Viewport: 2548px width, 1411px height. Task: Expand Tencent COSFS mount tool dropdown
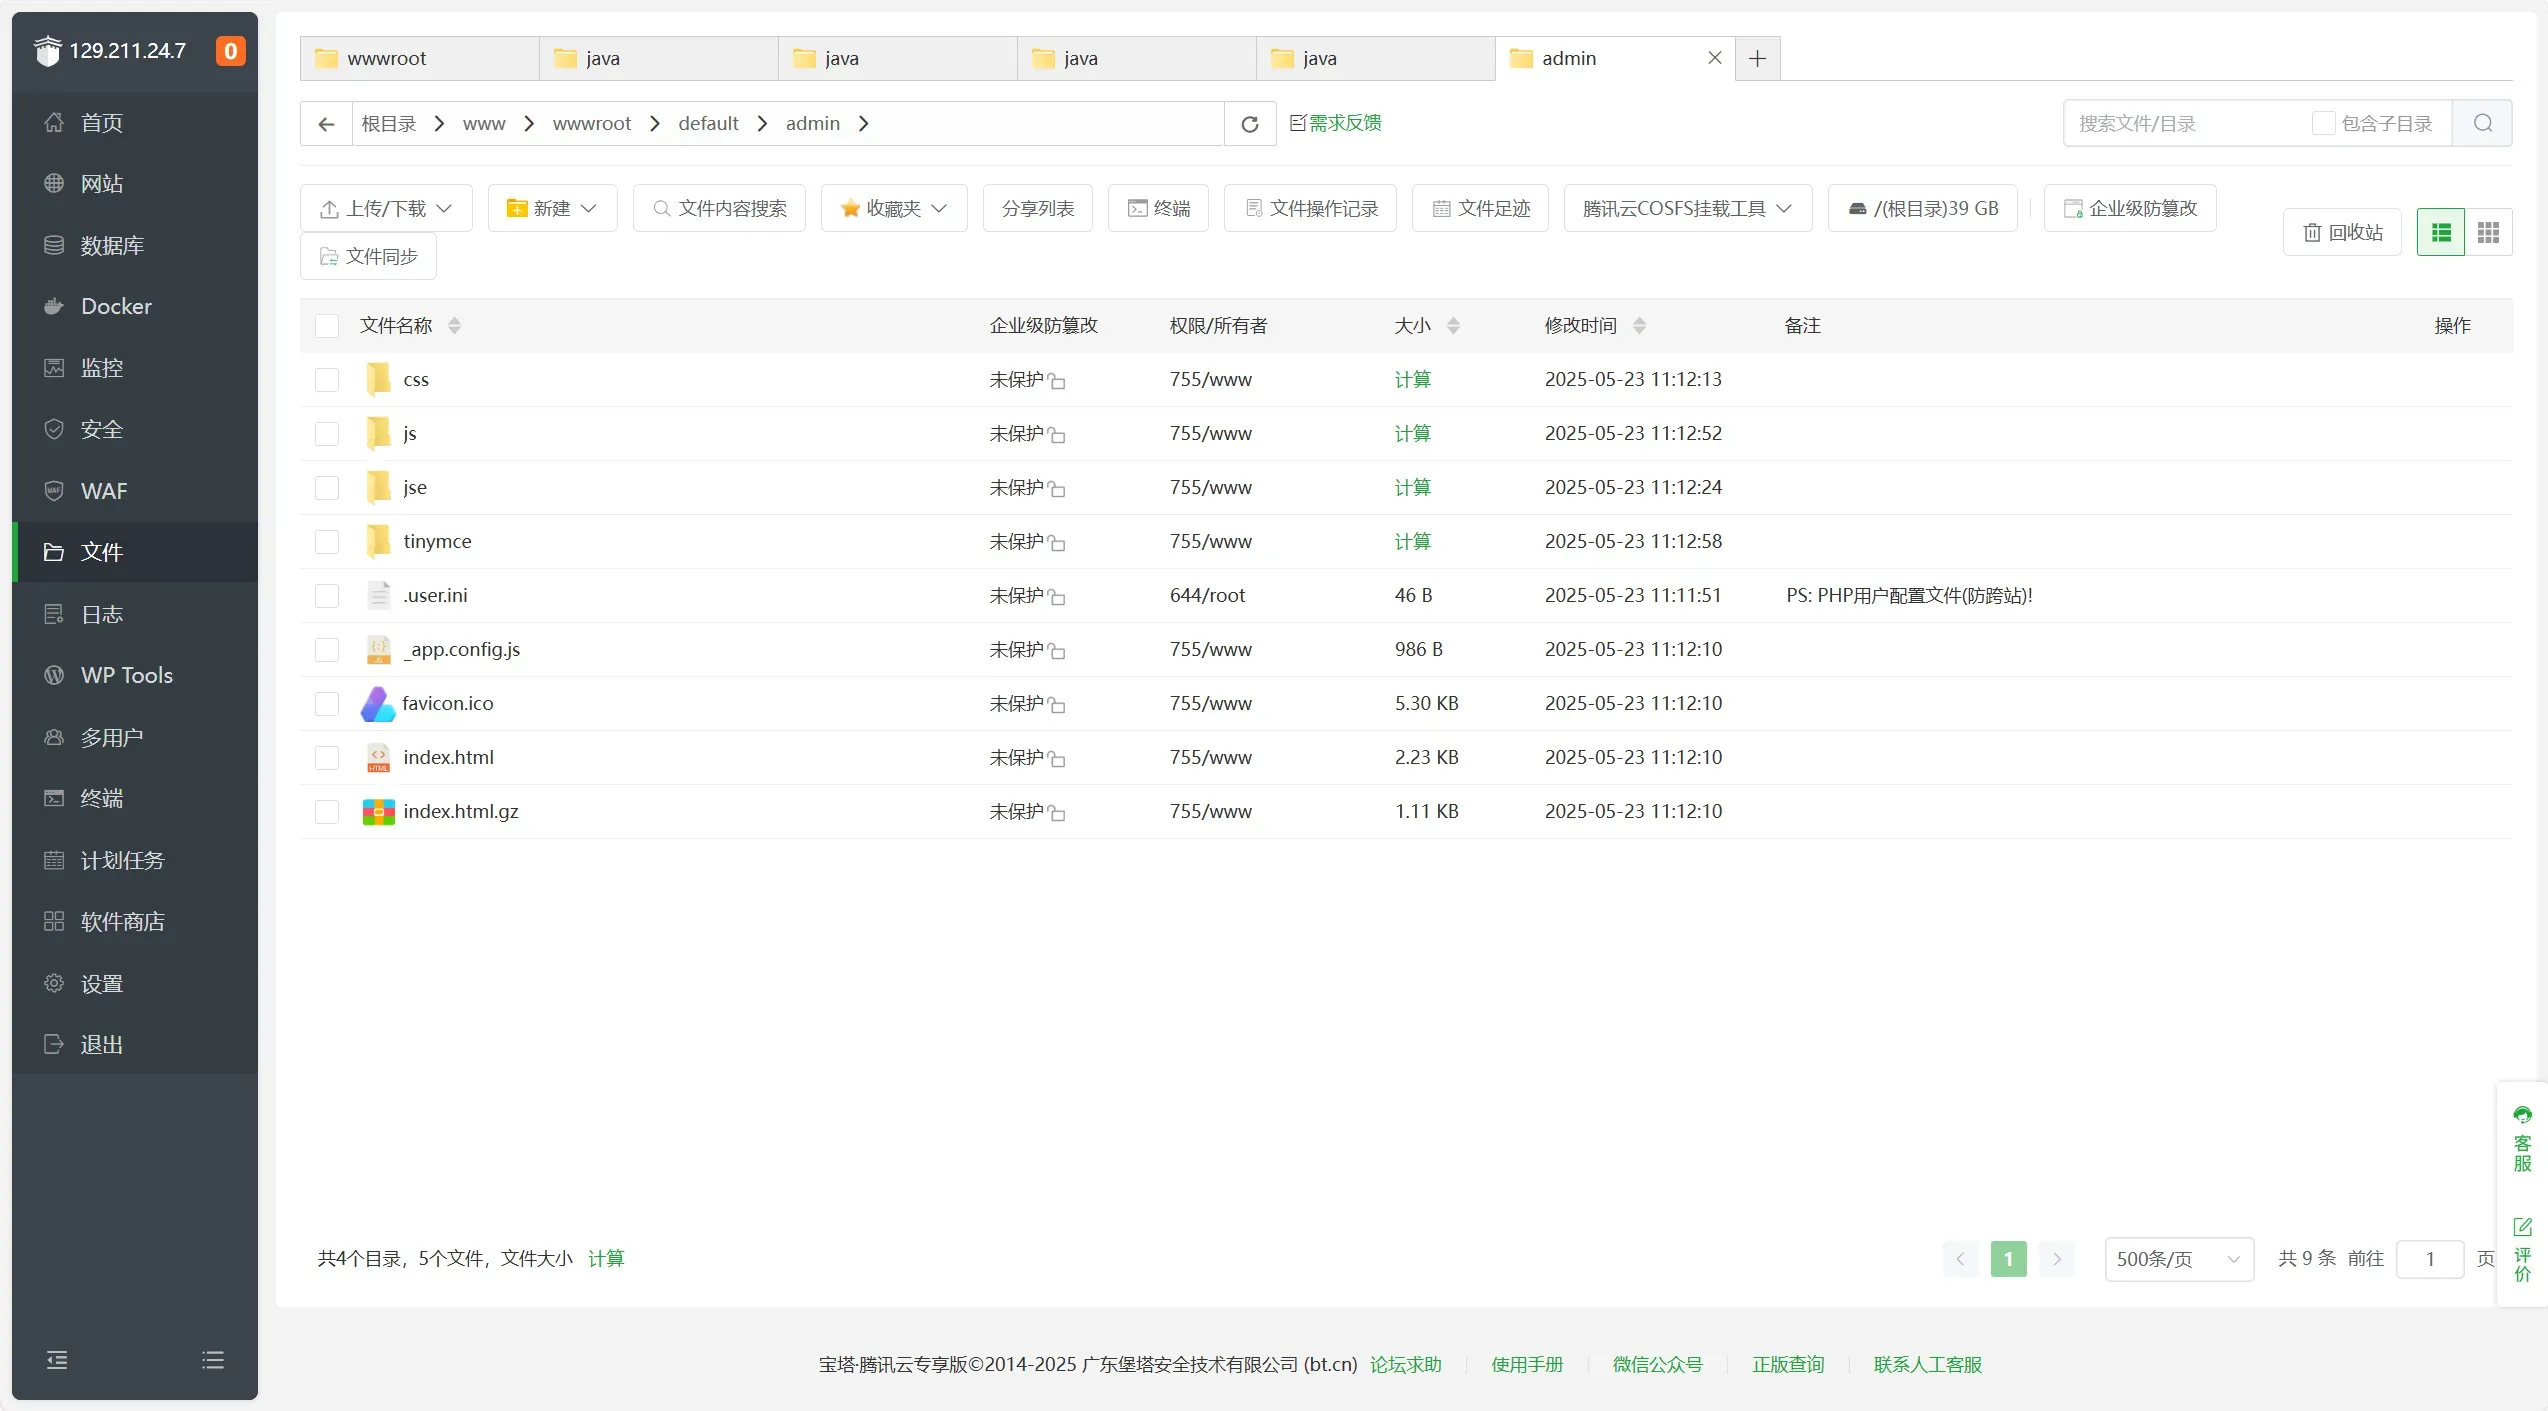pyautogui.click(x=1687, y=209)
